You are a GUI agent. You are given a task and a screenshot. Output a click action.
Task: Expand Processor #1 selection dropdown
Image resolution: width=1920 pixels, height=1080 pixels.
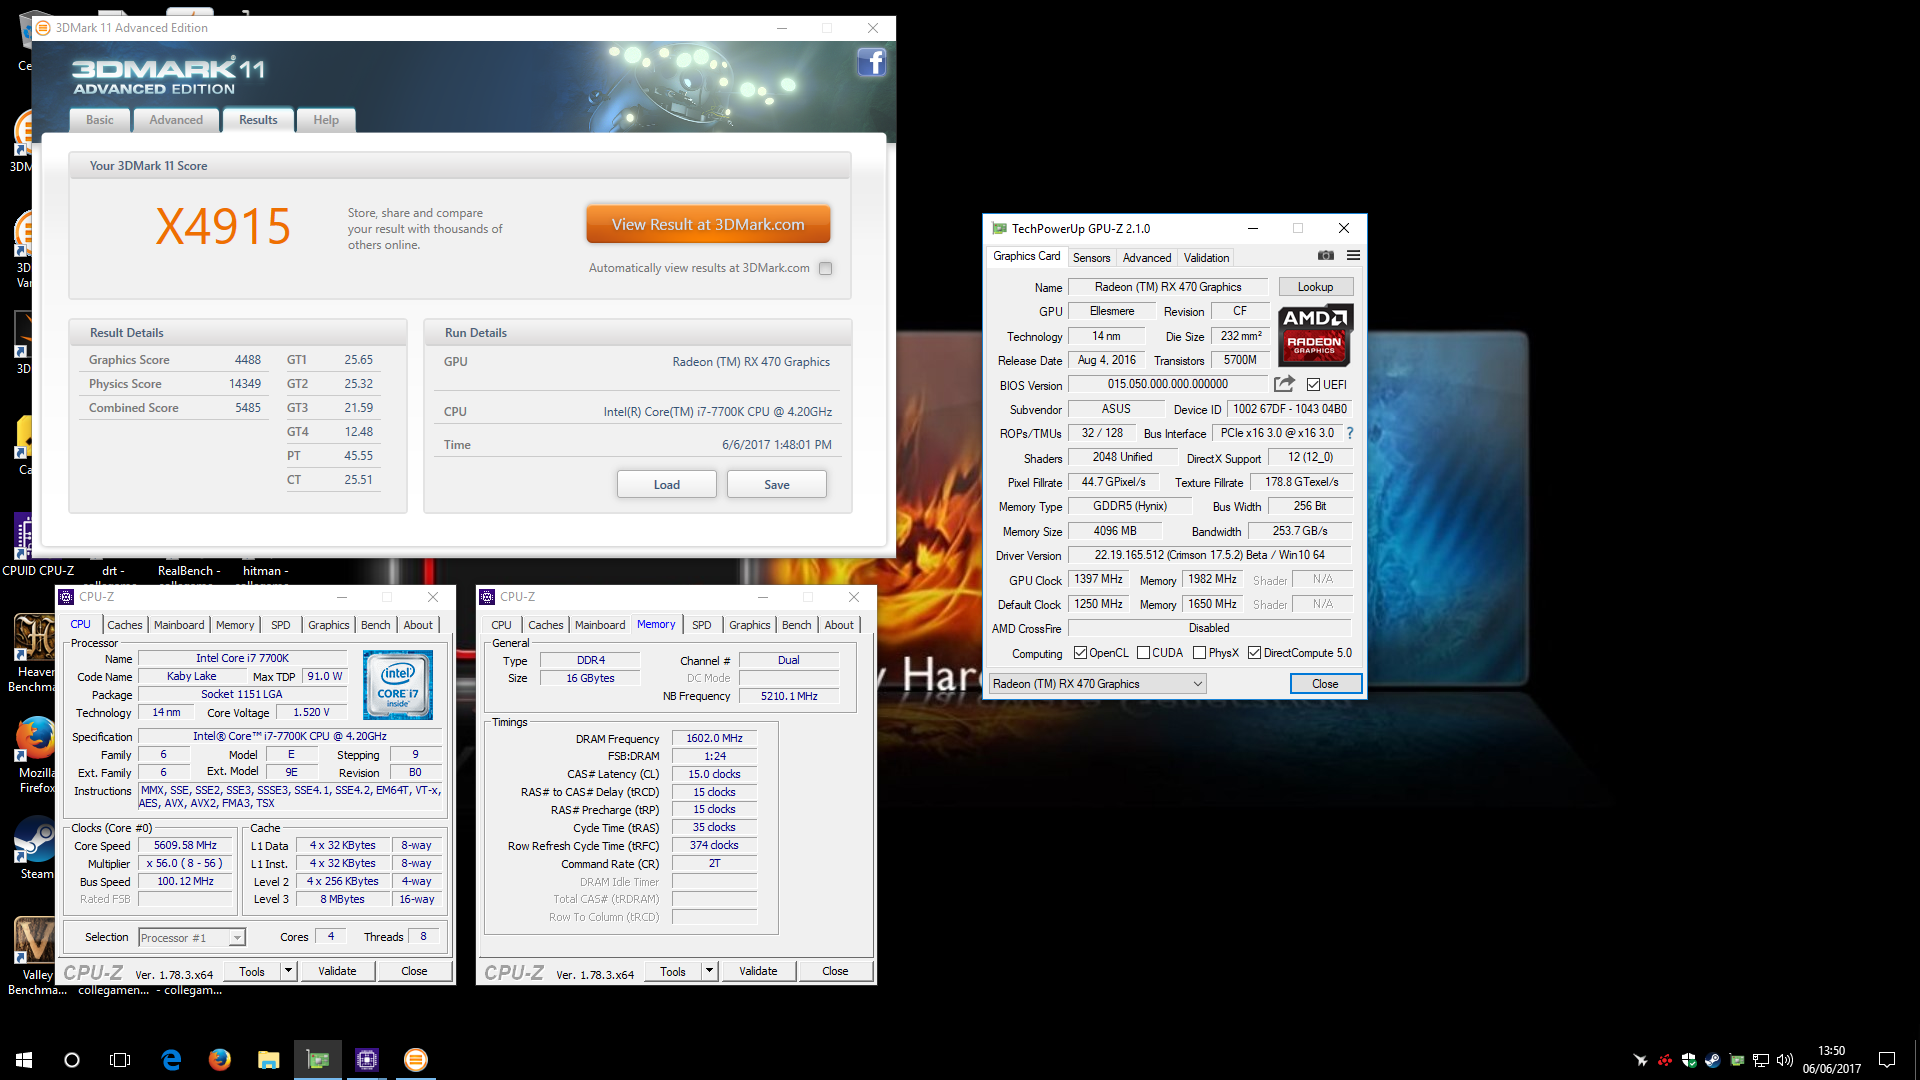(237, 938)
